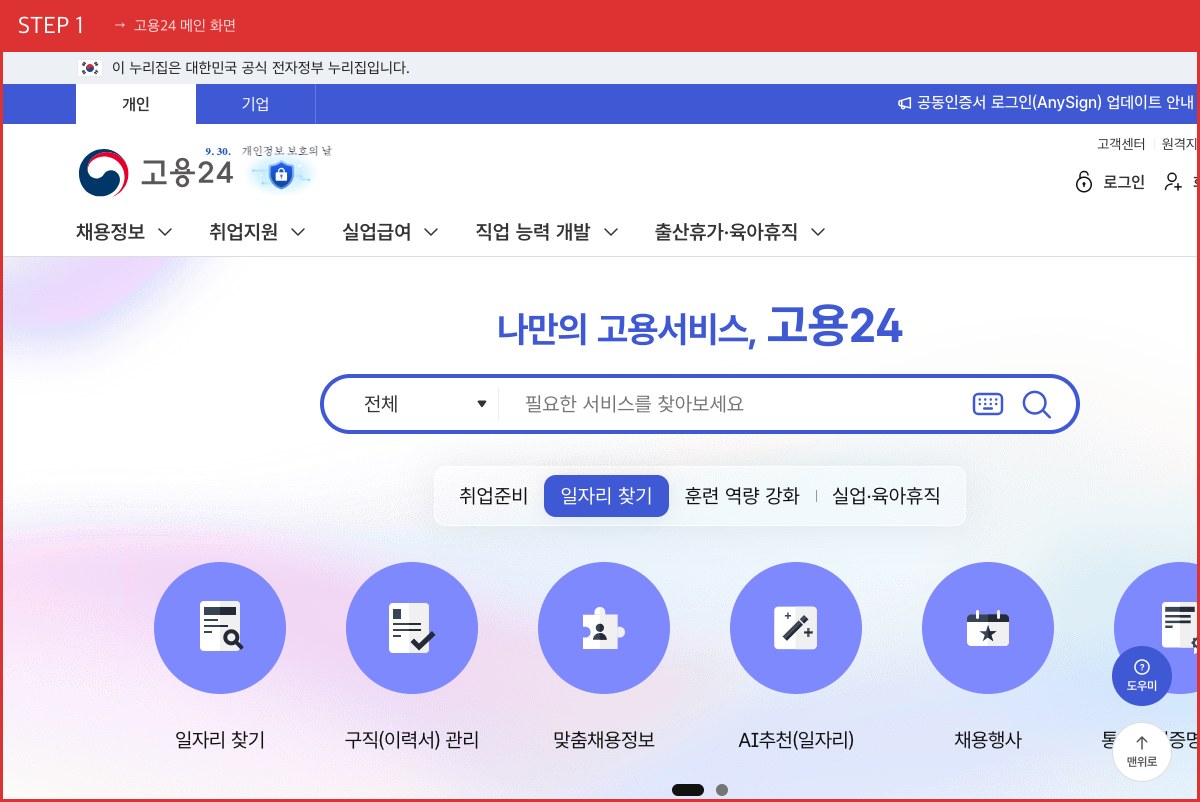Click the privacy protection shield lock icon
The image size is (1200, 802).
pos(281,176)
